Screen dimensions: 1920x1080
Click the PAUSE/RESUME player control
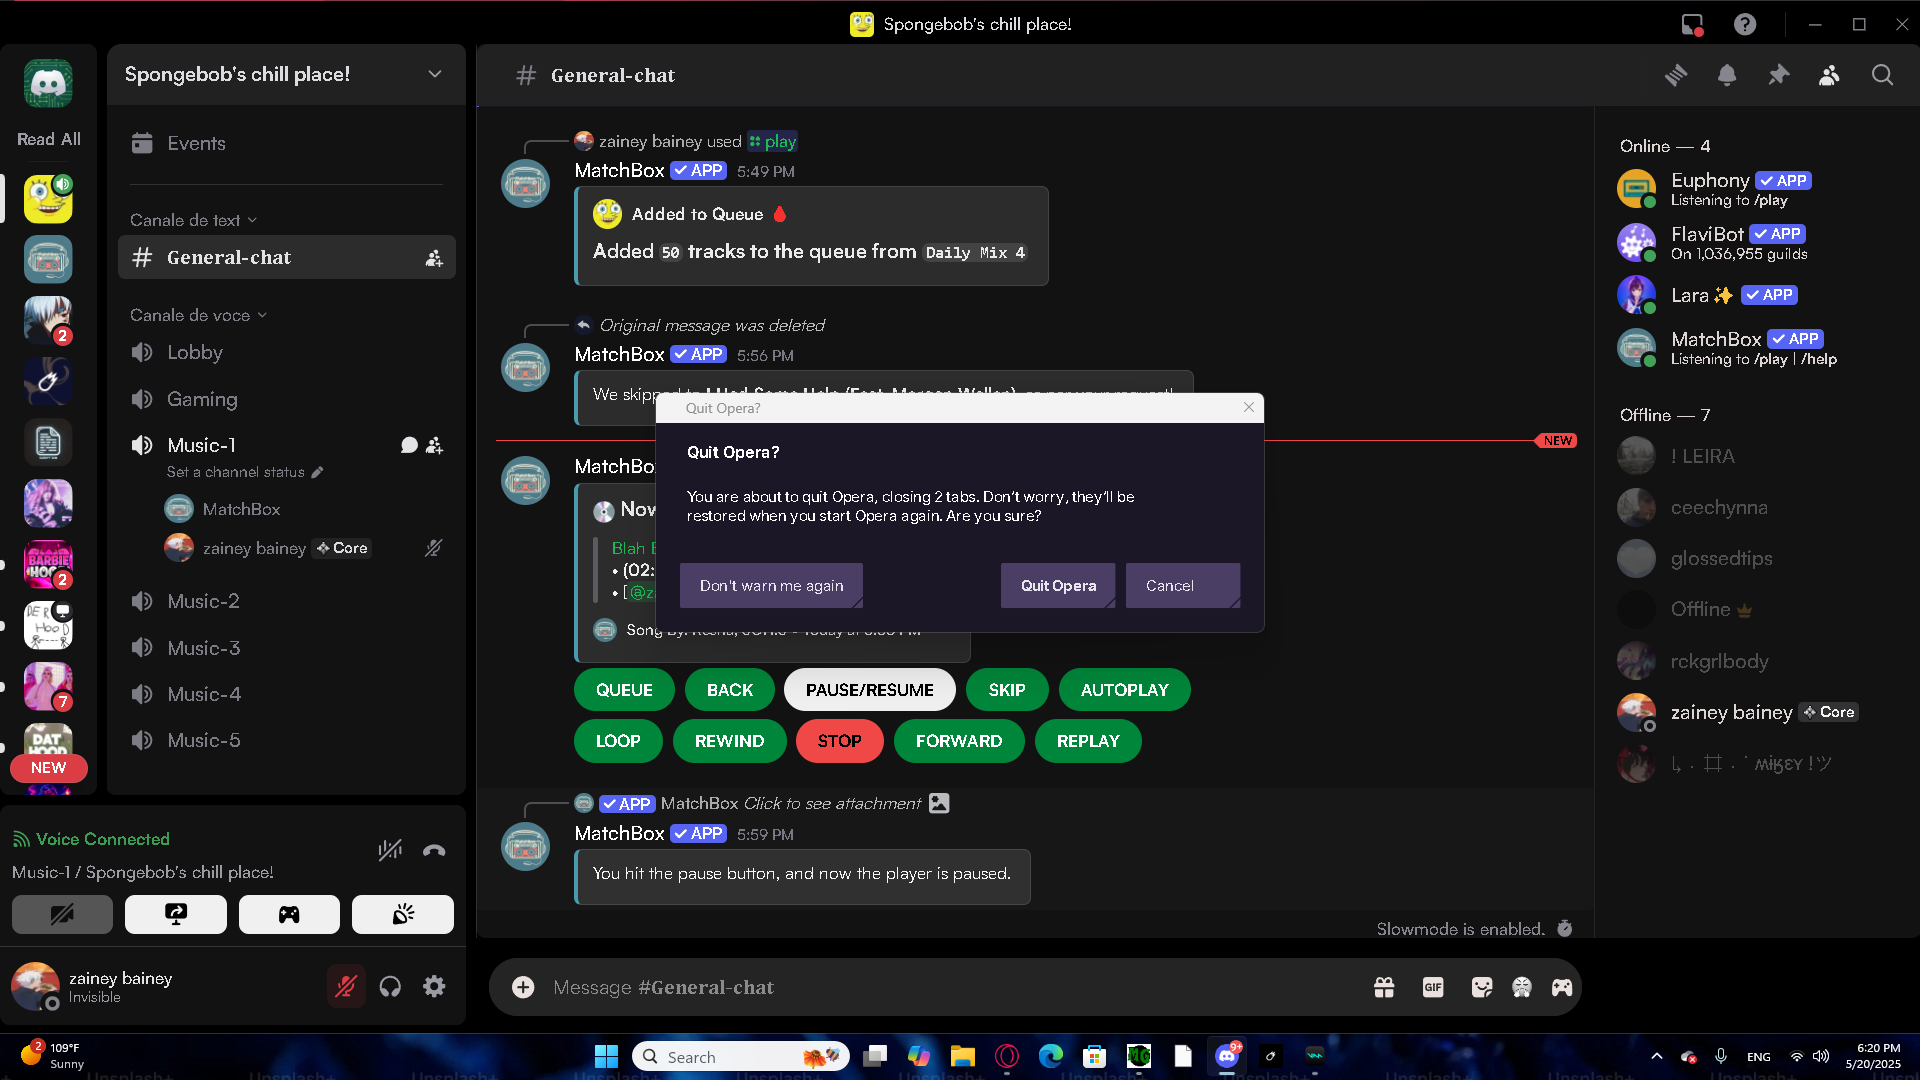coord(869,690)
